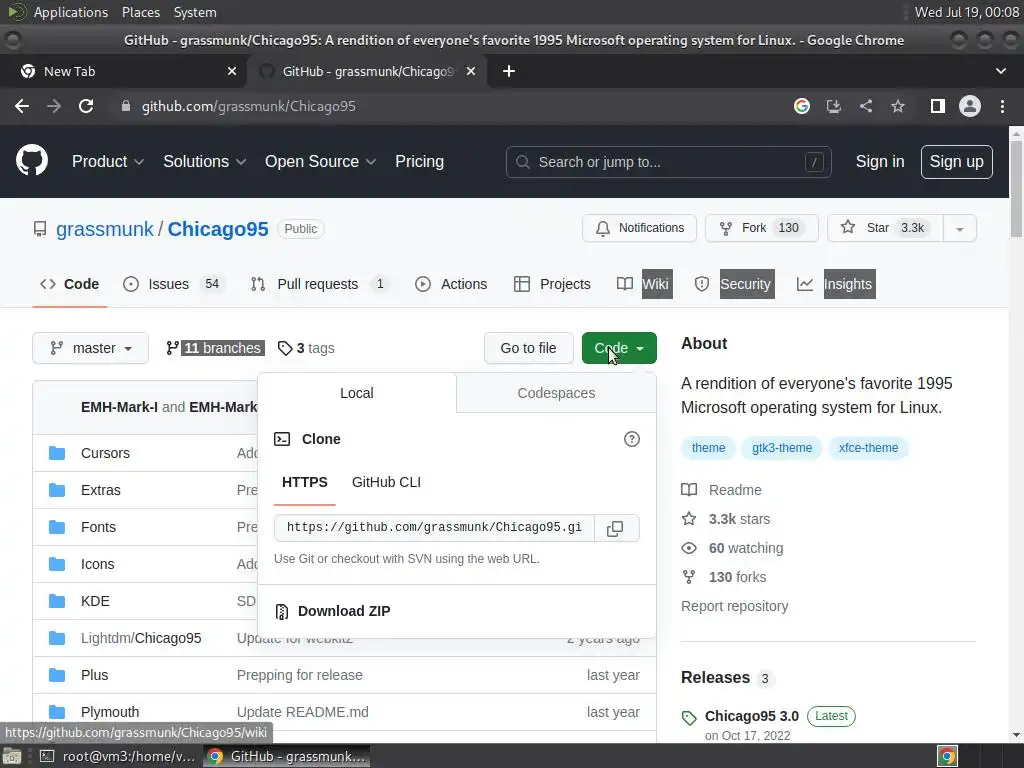Open the Places menu
1024x768 pixels.
point(140,12)
